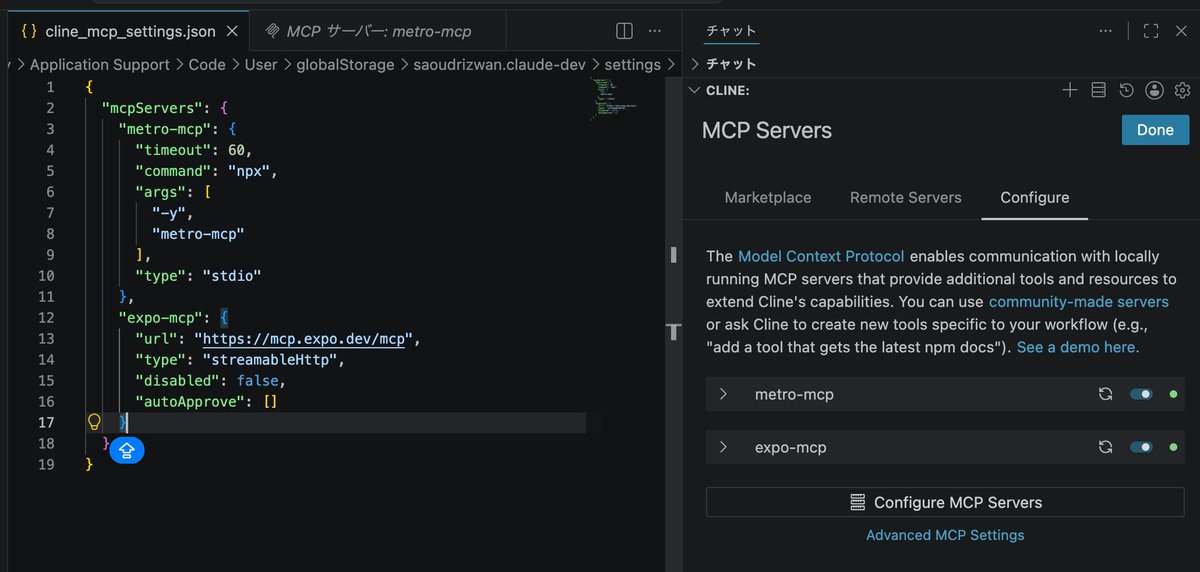1200x572 pixels.
Task: Click the MCP server tab icon for metro-mcp
Action: coord(272,31)
